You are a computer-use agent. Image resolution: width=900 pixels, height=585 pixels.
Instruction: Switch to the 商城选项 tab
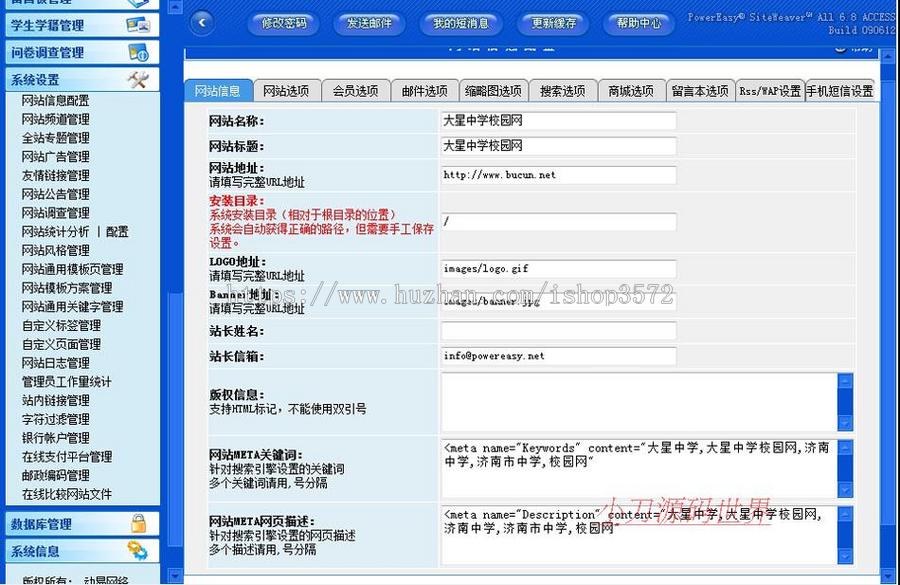[x=631, y=91]
